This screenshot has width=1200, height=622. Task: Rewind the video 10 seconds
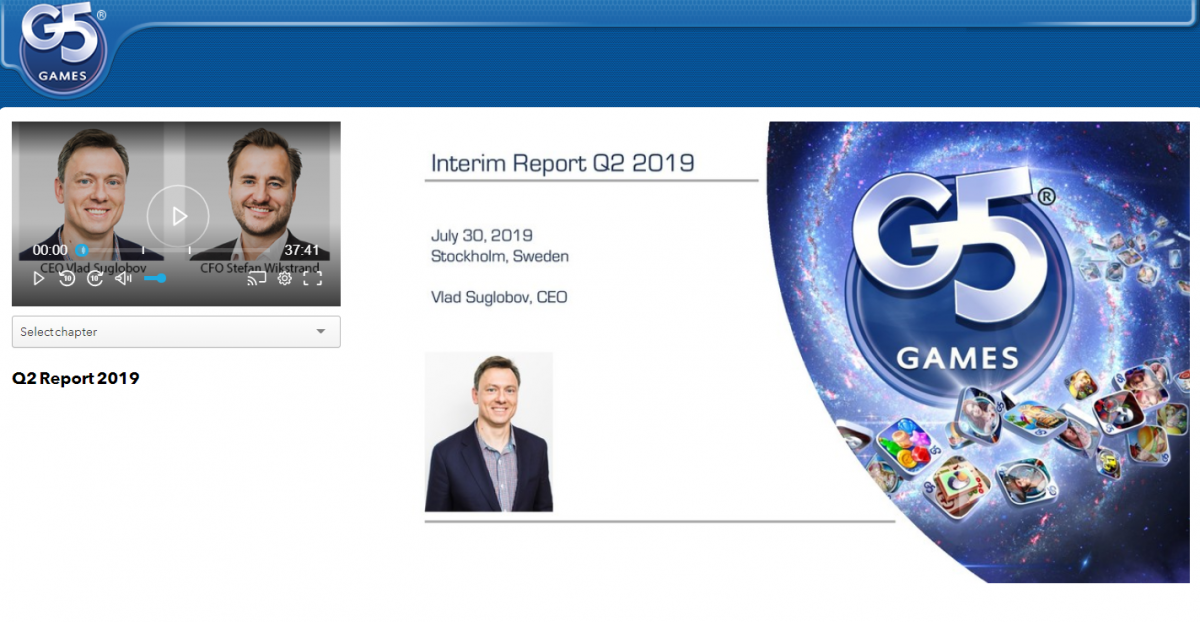click(67, 279)
